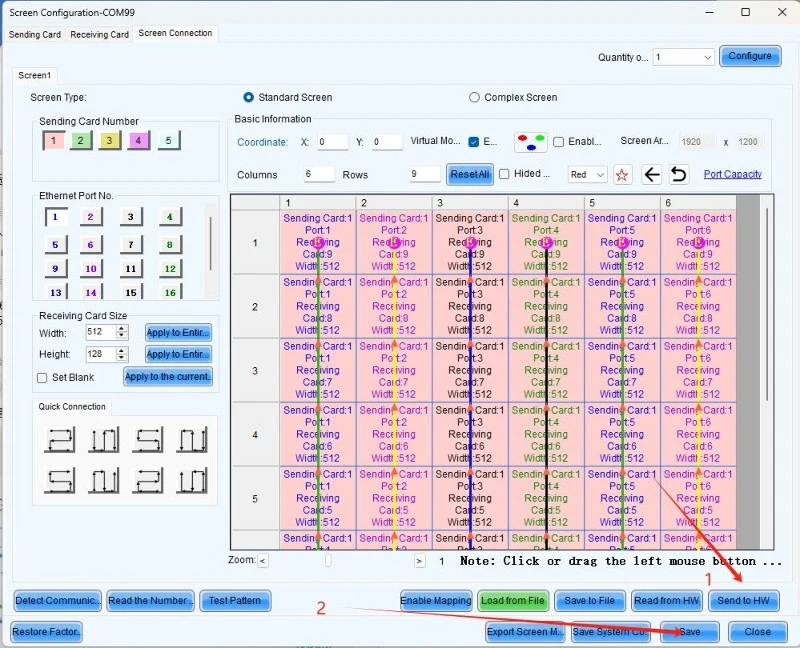Select the fourth Quick Connection pattern in the top row
Viewport: 800px width, 648px height.
(x=192, y=440)
